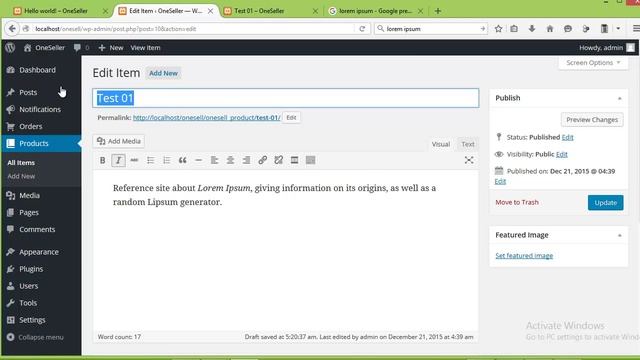Enter distraction-free writing mode
The height and width of the screenshot is (360, 640).
pos(469,160)
